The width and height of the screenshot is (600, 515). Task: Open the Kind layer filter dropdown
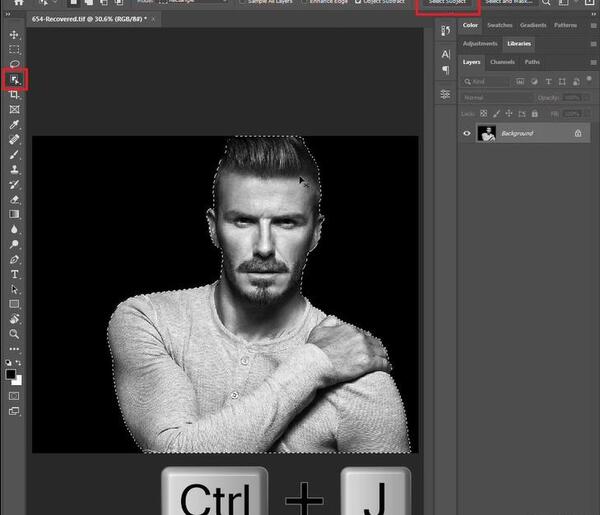tap(486, 81)
